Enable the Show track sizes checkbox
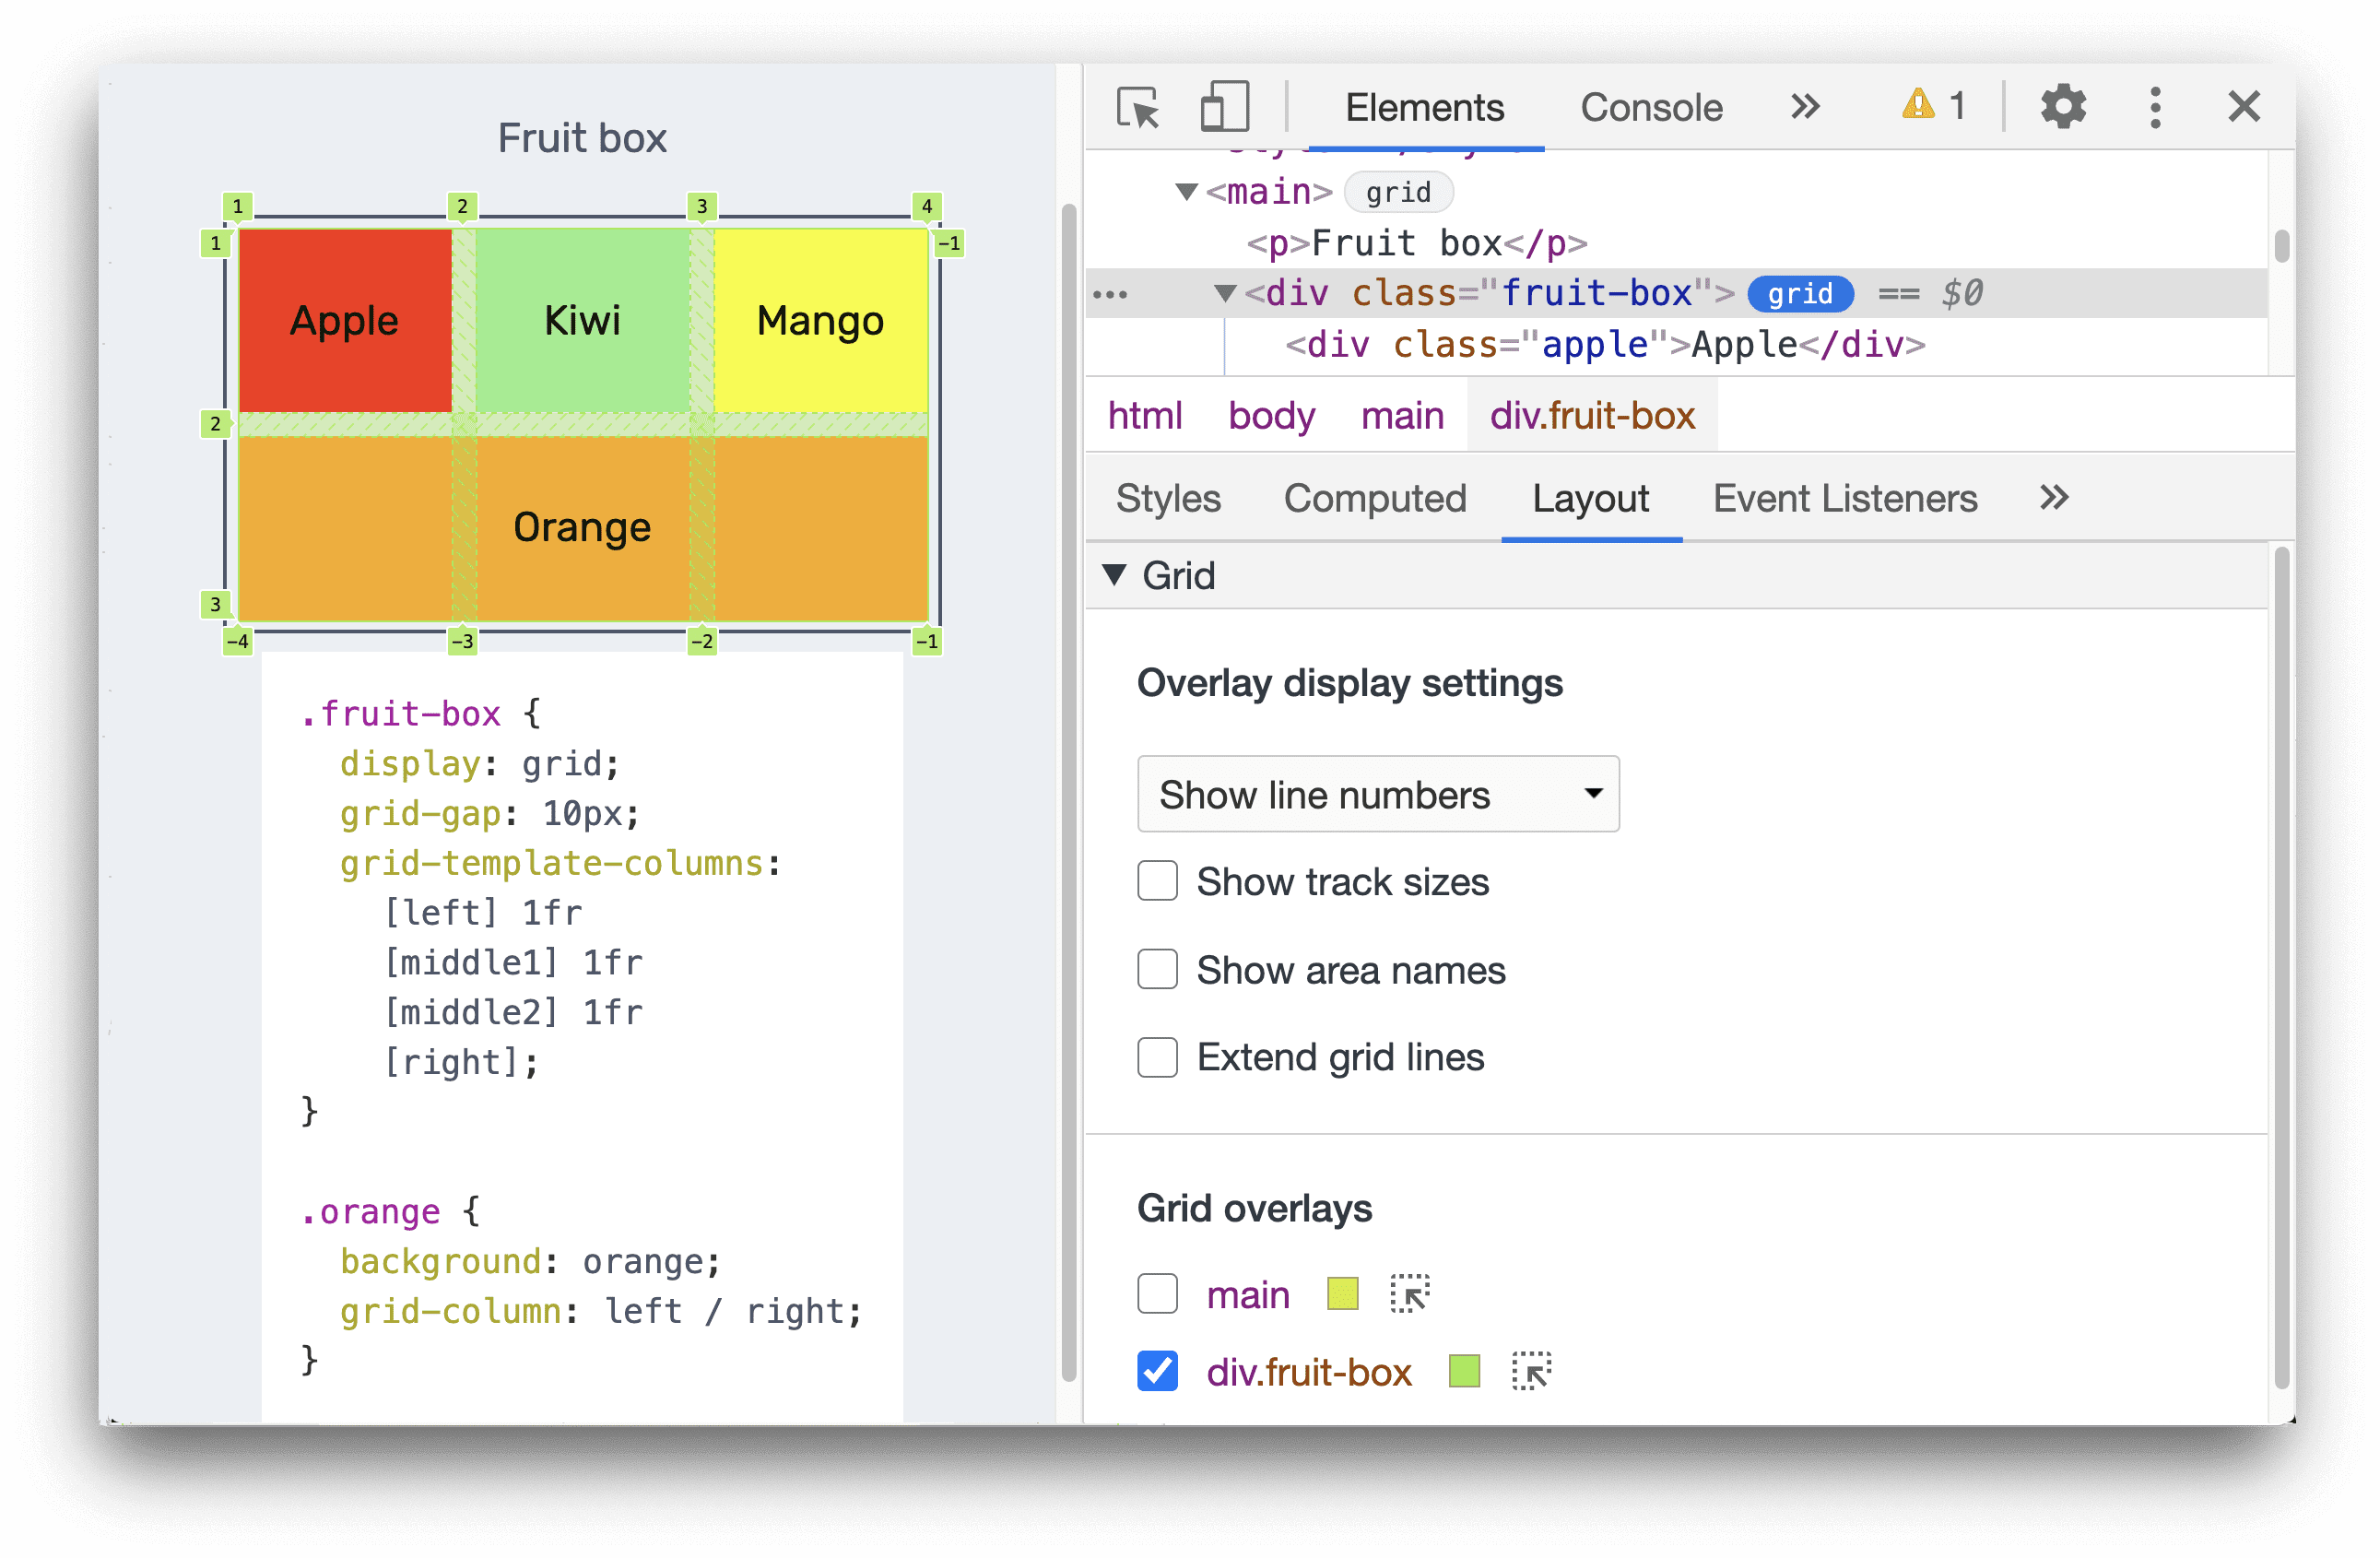Screen dimensions: 2380x1558 coord(1156,879)
